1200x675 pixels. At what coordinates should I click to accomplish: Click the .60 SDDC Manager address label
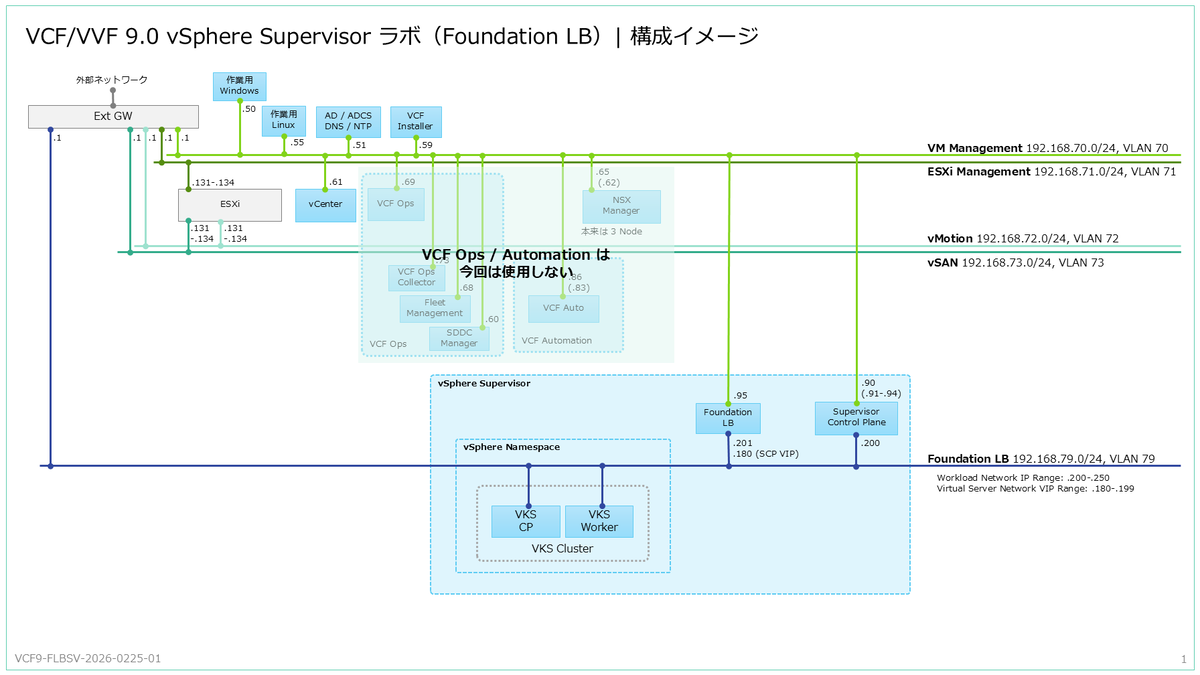coord(491,319)
